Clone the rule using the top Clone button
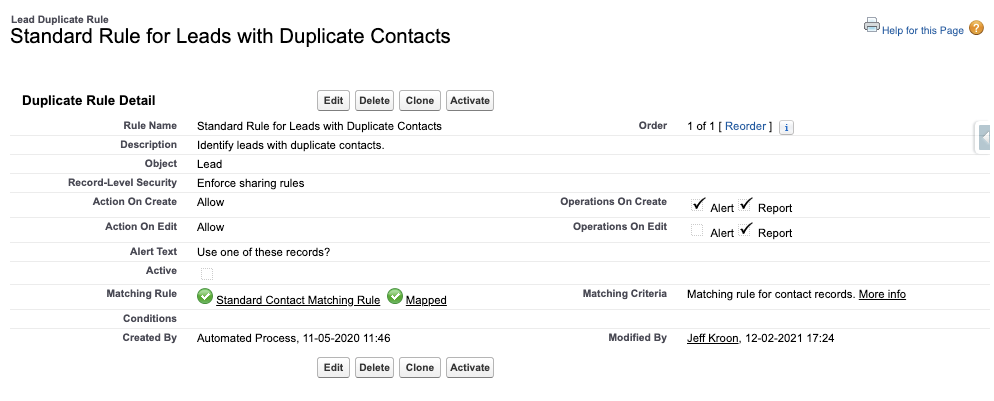The height and width of the screenshot is (401, 994). click(x=420, y=101)
